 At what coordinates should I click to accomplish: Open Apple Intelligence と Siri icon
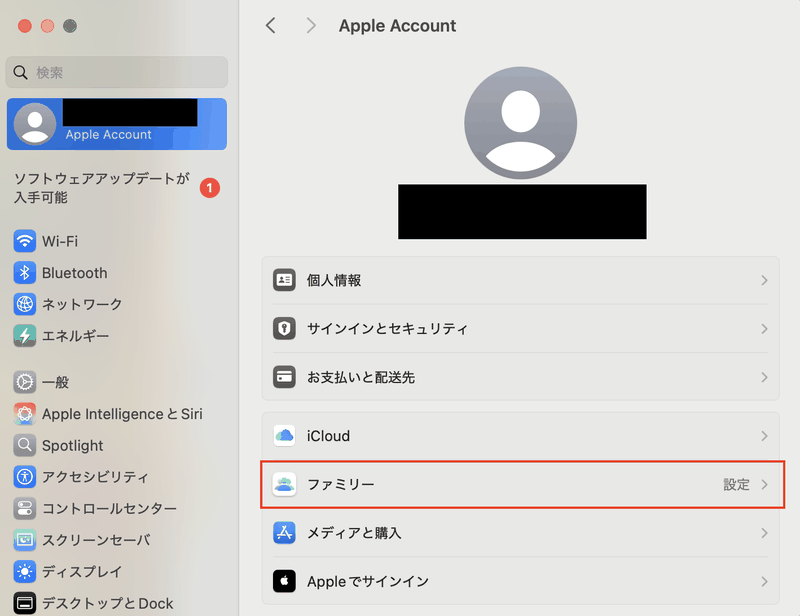pos(24,414)
